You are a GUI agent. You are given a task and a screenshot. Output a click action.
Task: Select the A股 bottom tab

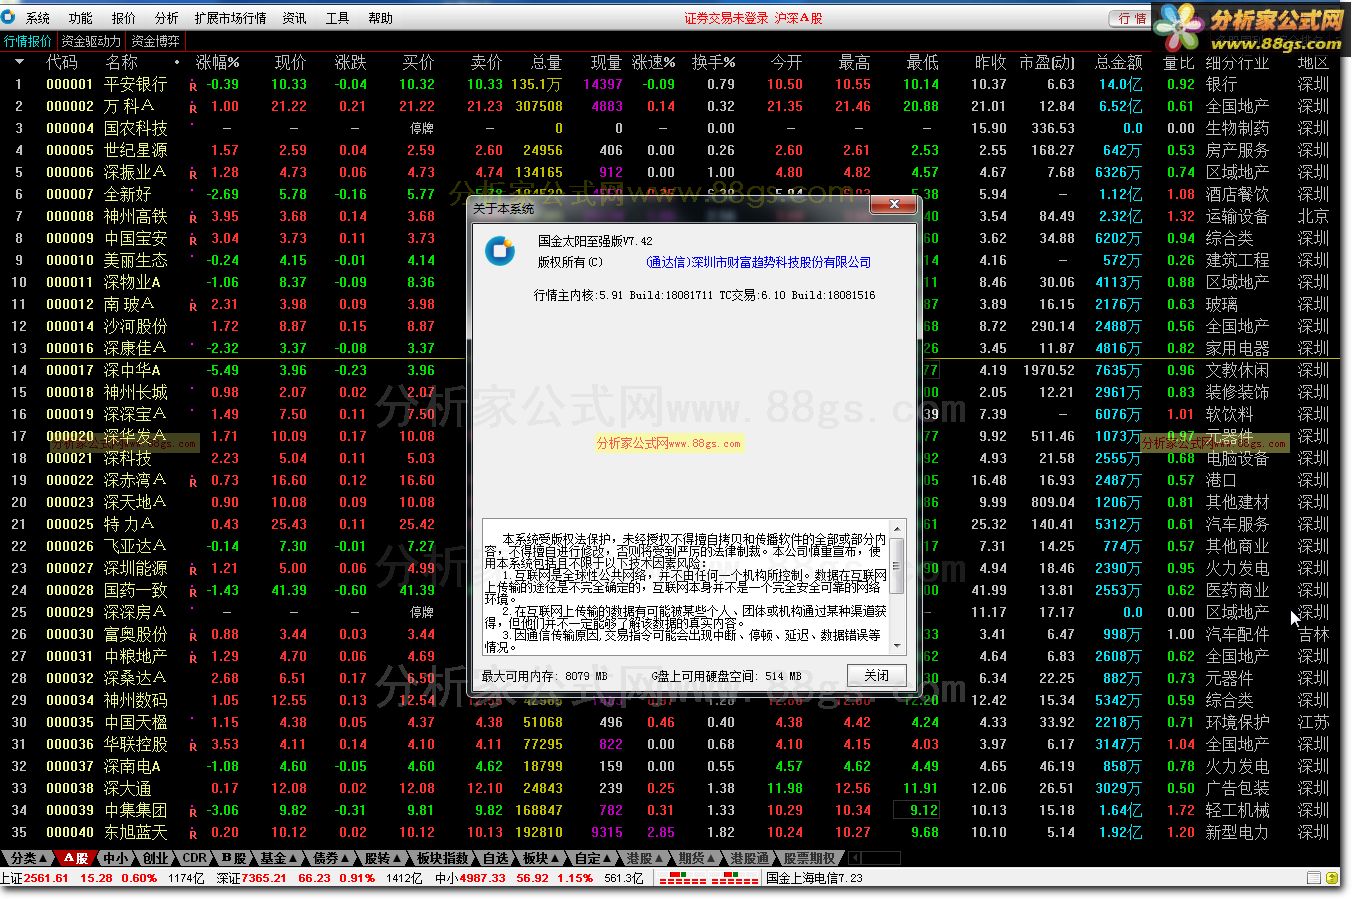[77, 858]
